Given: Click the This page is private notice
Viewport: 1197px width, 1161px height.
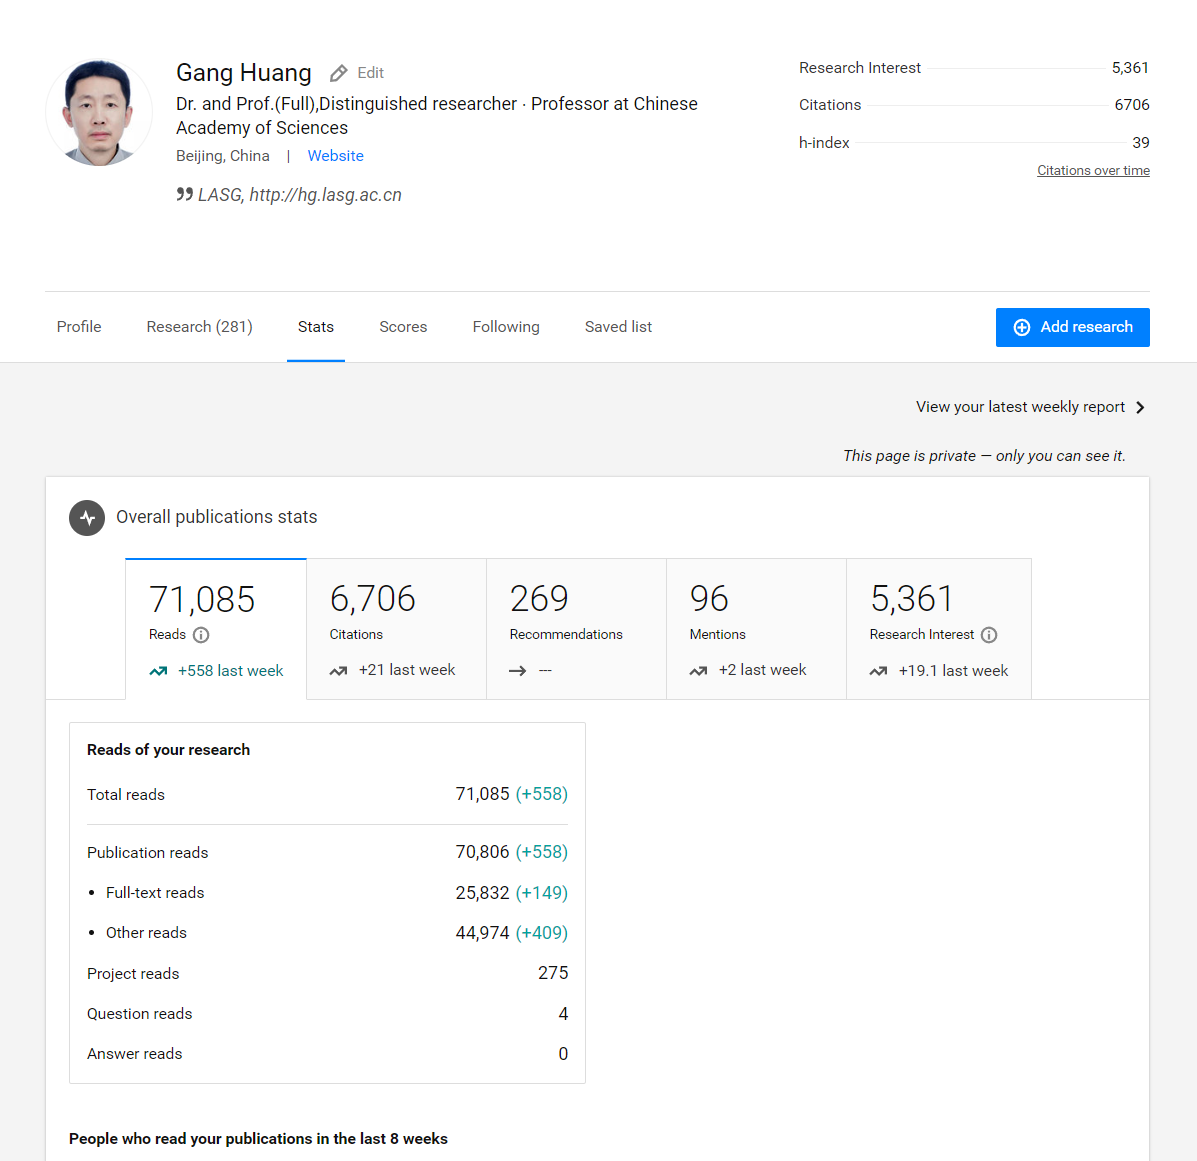Looking at the screenshot, I should point(984,456).
